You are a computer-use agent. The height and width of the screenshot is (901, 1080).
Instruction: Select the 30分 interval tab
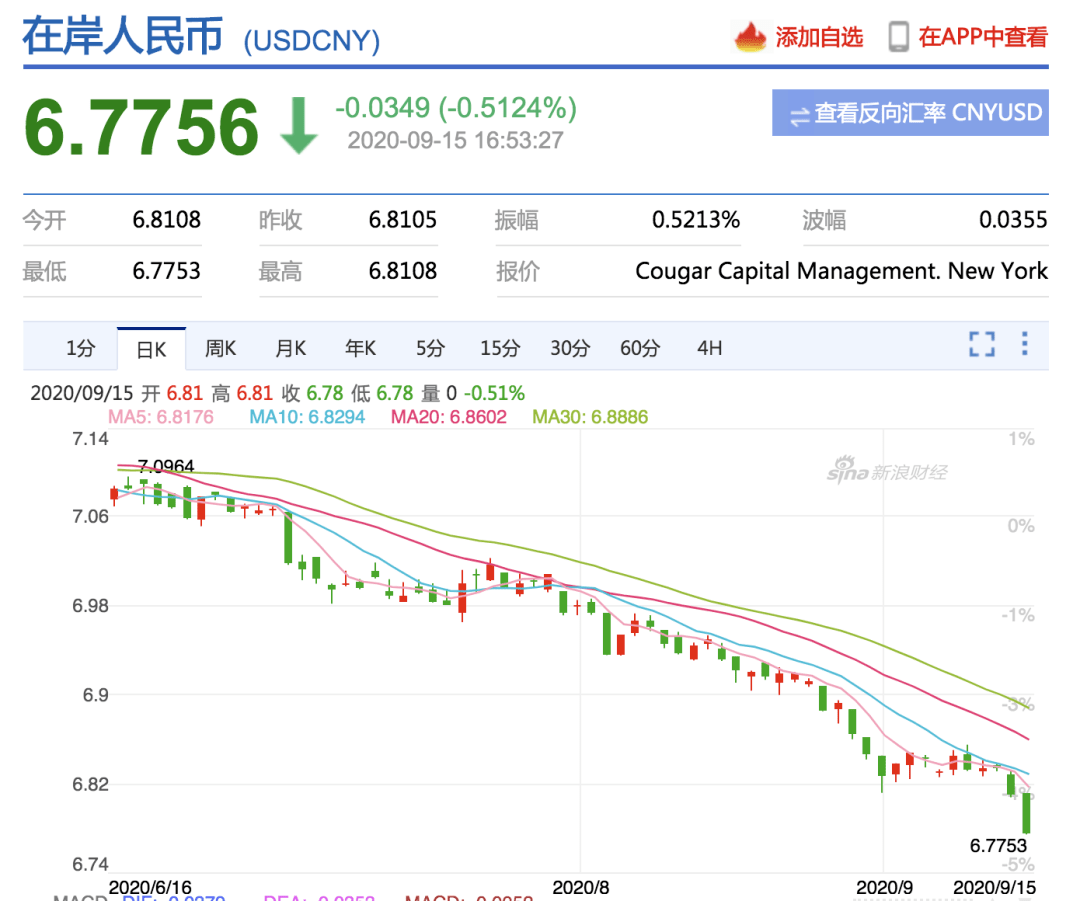click(x=569, y=349)
